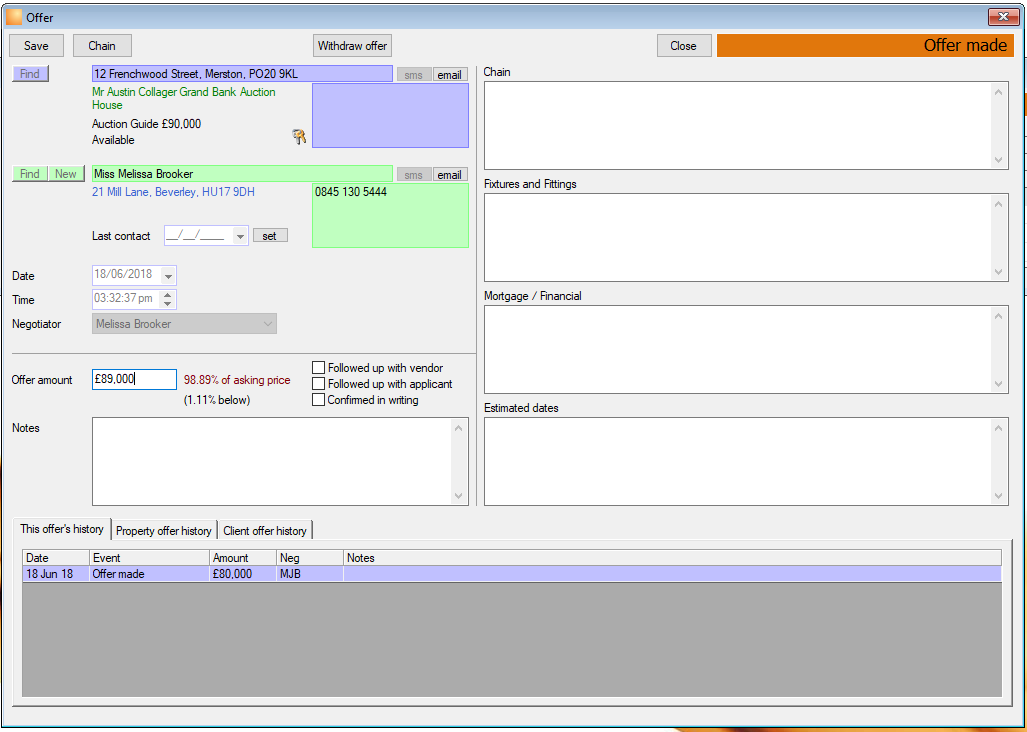Click Withdraw offer button
Image resolution: width=1027 pixels, height=732 pixels.
click(352, 46)
